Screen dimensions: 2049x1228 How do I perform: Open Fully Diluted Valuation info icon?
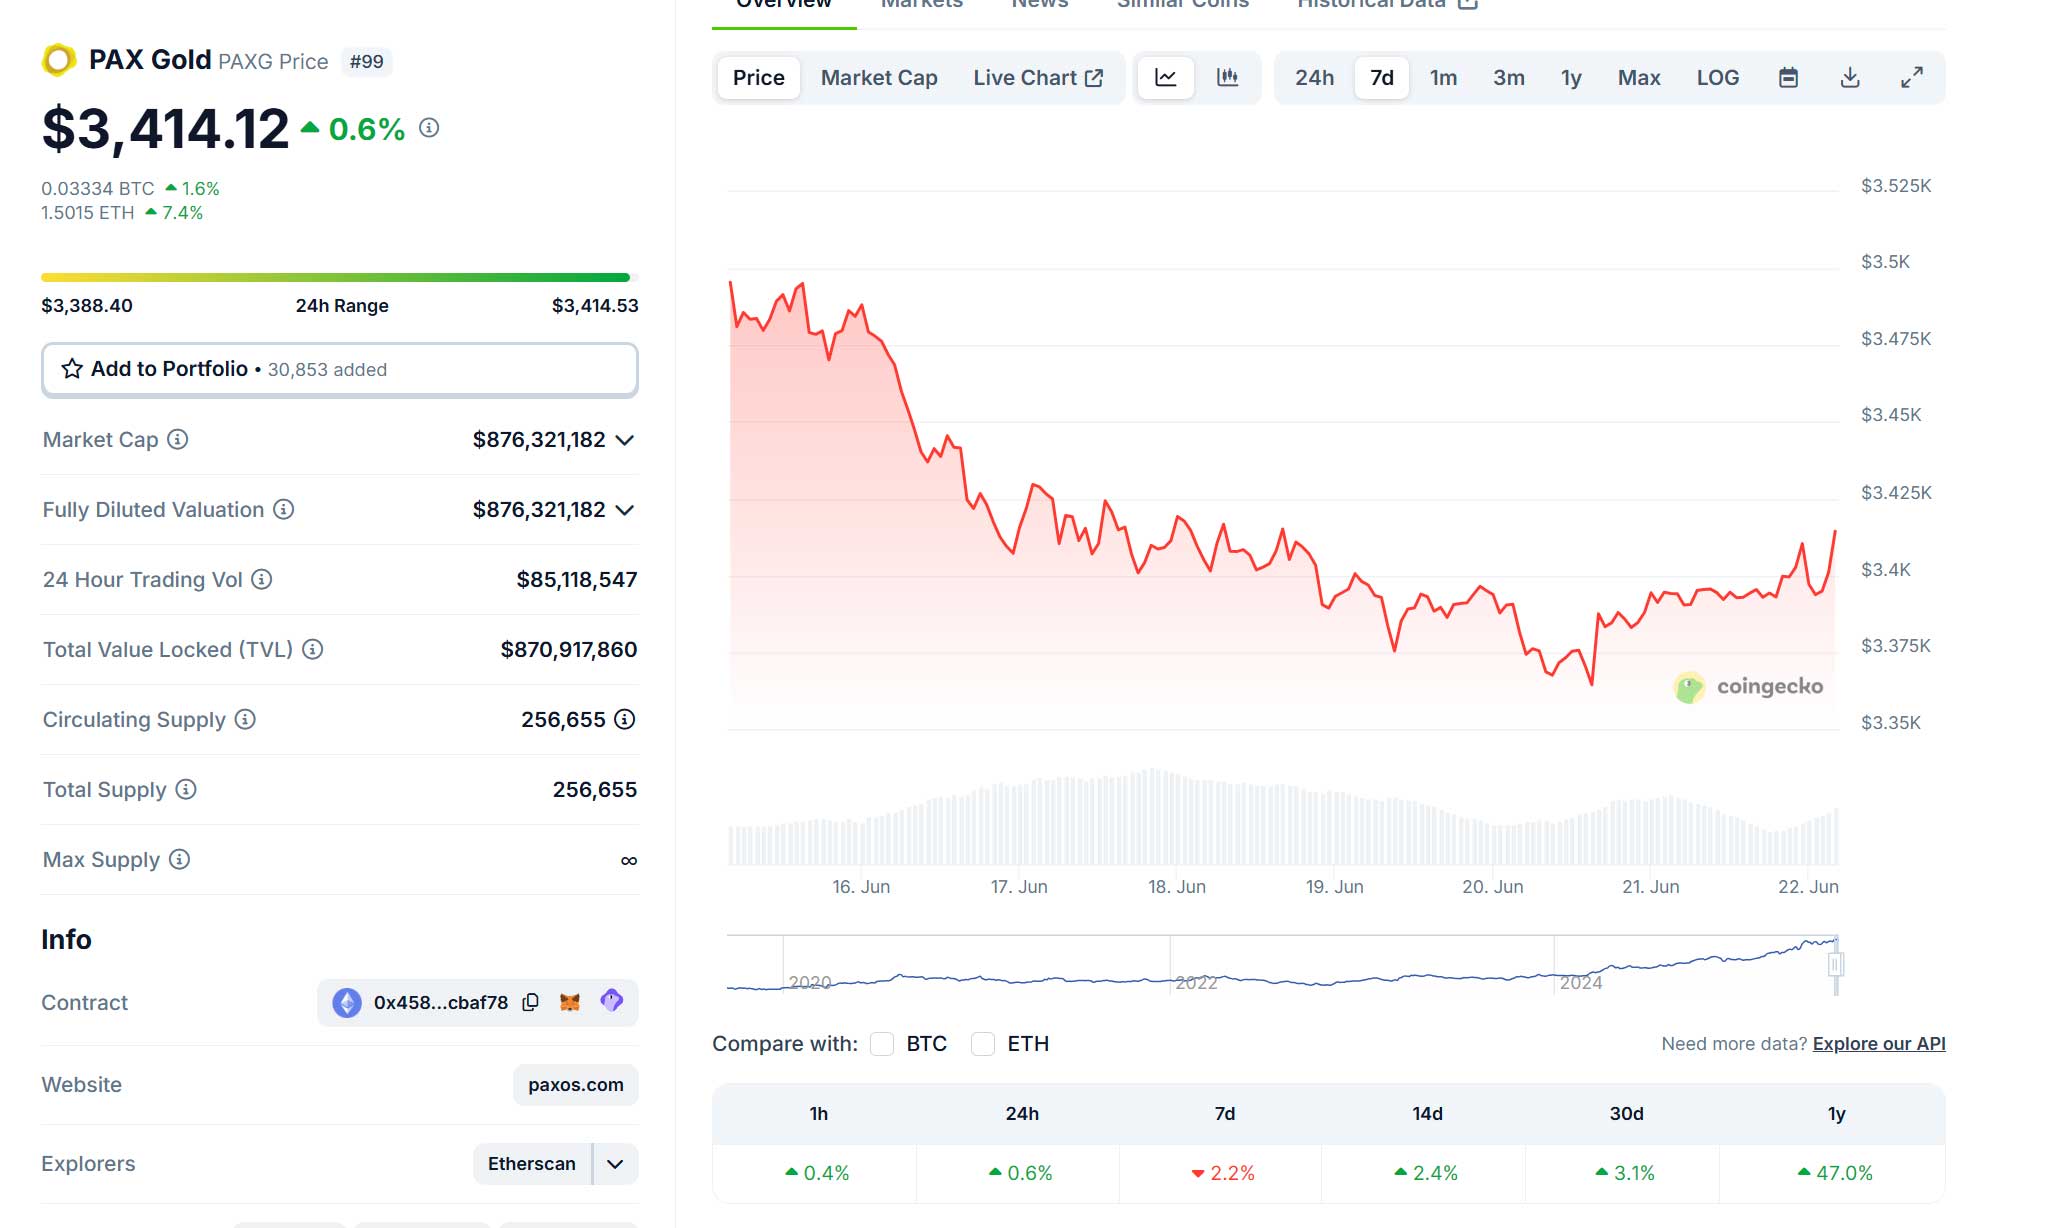(x=284, y=509)
